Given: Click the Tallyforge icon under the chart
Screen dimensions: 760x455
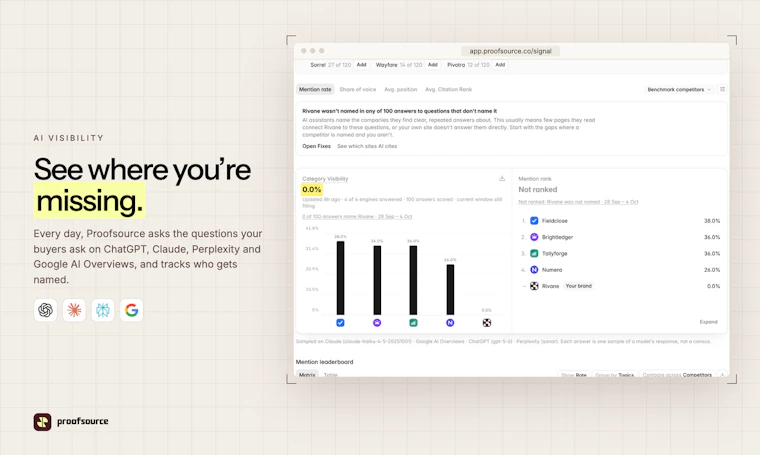Looking at the screenshot, I should (x=413, y=323).
